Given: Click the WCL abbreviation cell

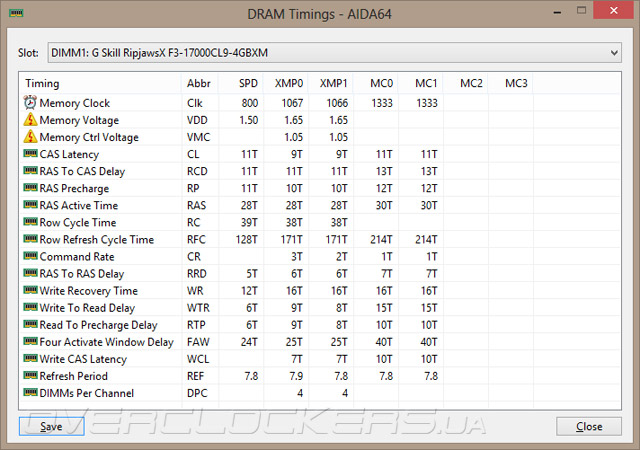Looking at the screenshot, I should [x=198, y=359].
